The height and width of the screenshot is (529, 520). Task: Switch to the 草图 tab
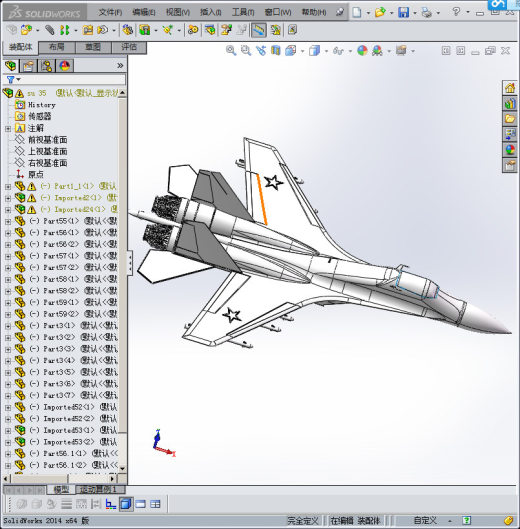pyautogui.click(x=93, y=47)
